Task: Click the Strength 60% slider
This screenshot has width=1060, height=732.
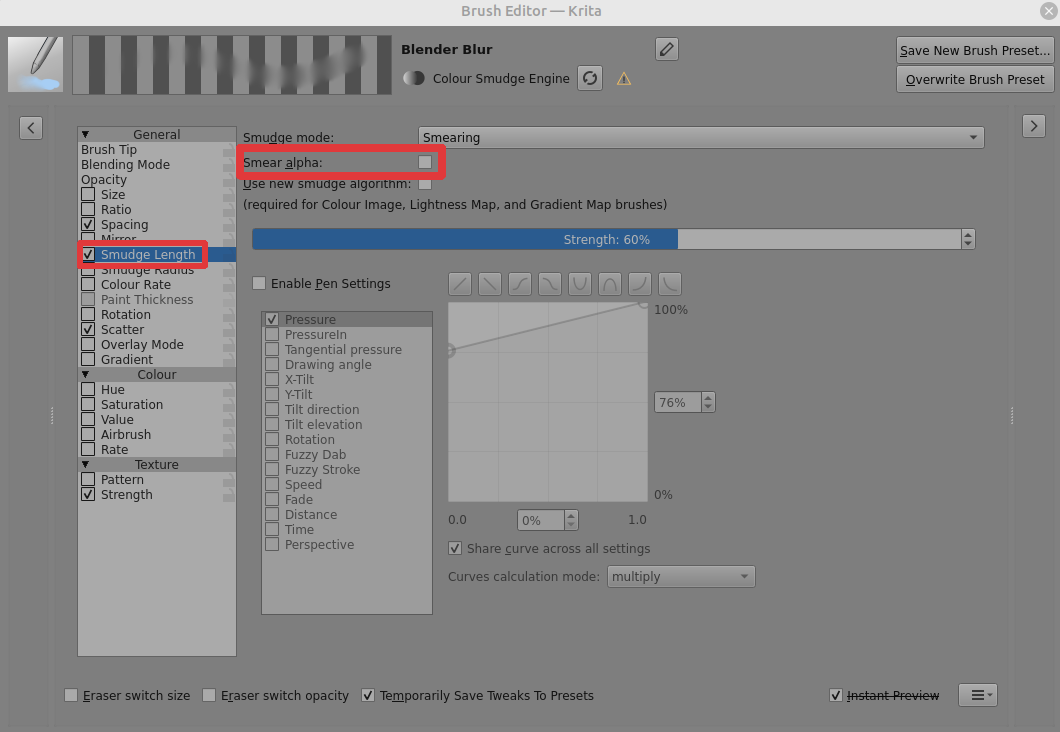Action: point(606,239)
